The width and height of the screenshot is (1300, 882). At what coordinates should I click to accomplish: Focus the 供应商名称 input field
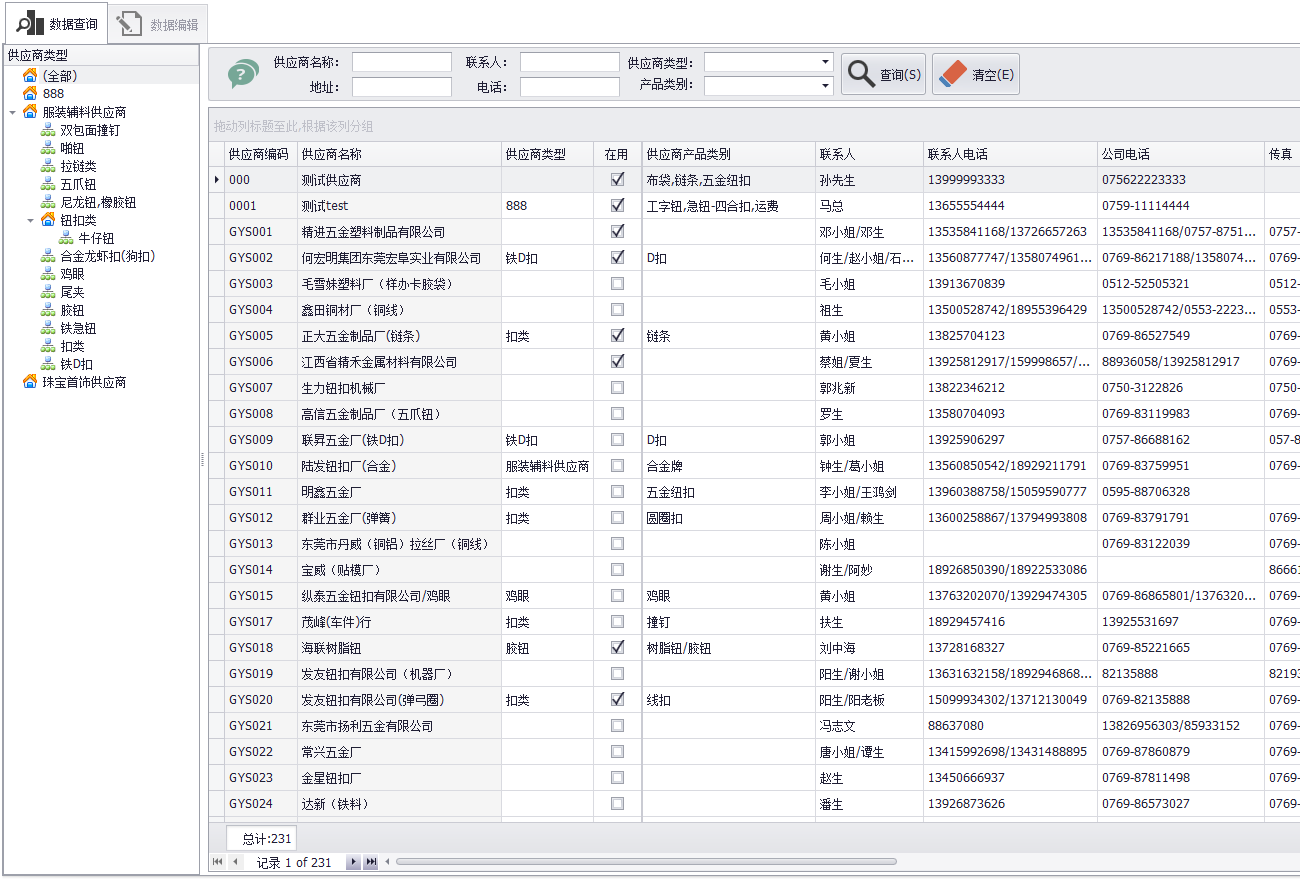(401, 62)
